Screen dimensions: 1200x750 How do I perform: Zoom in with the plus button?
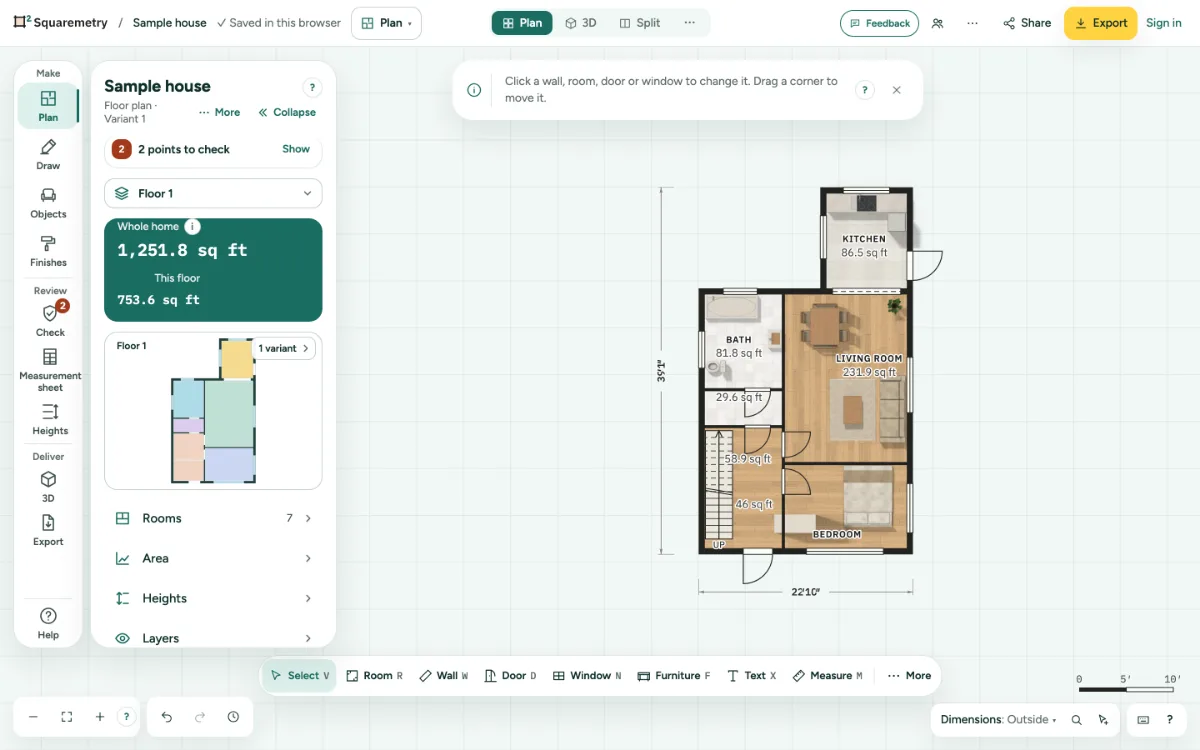[x=100, y=717]
